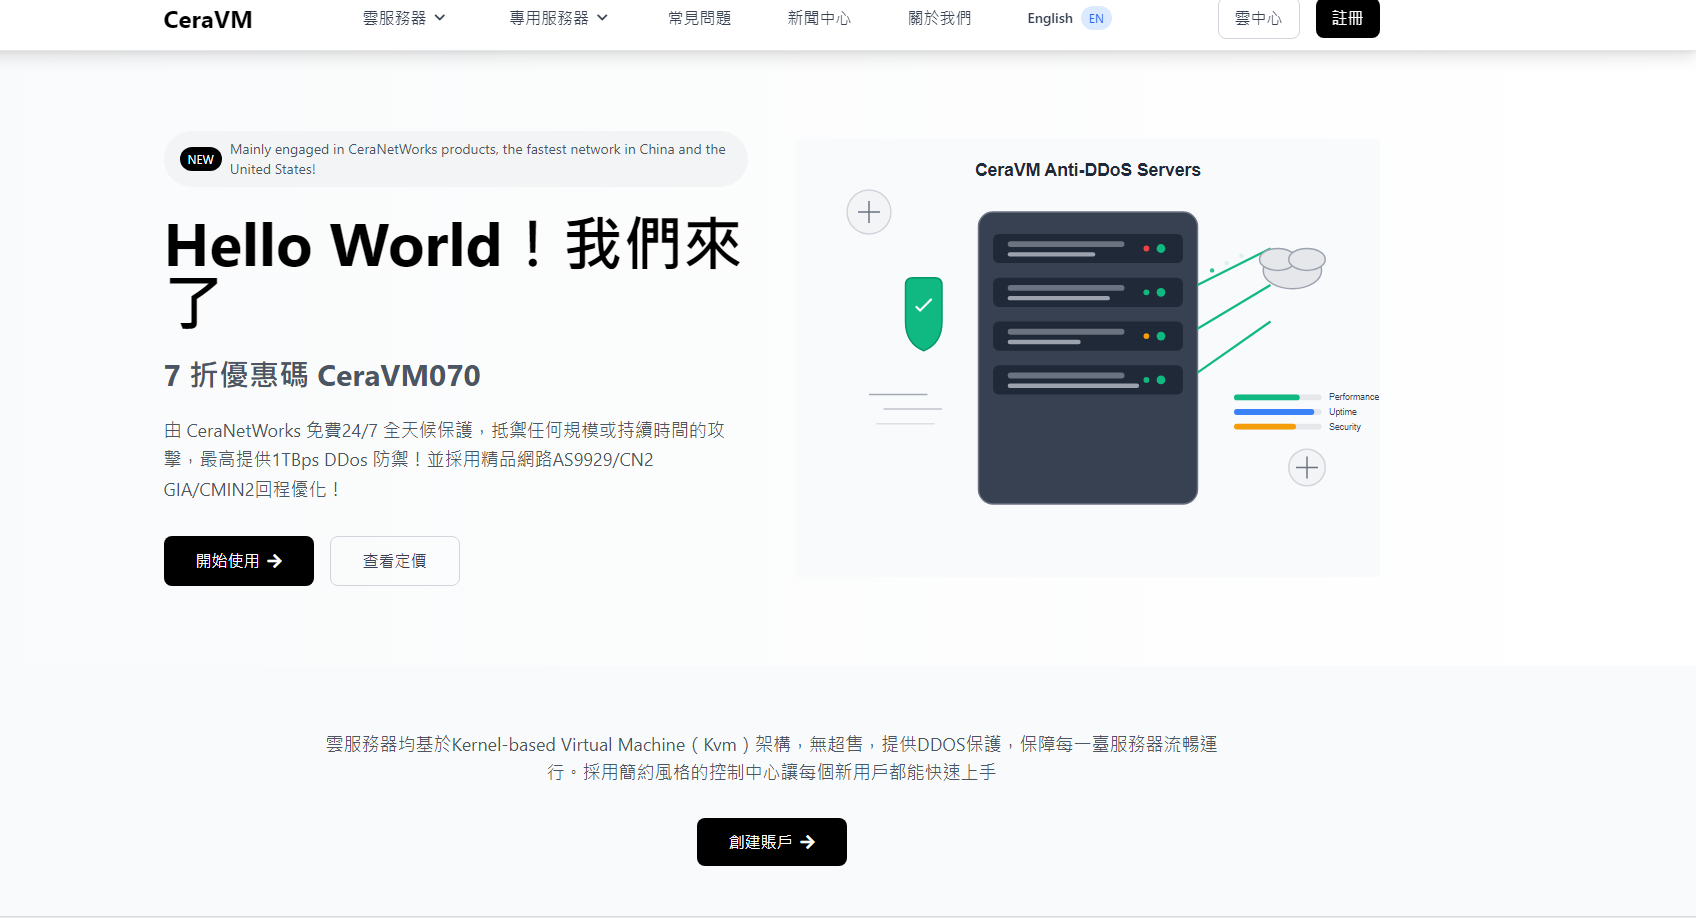Viewport: 1696px width, 918px height.
Task: Expand the 雲服務器 dropdown menu
Action: click(x=404, y=18)
